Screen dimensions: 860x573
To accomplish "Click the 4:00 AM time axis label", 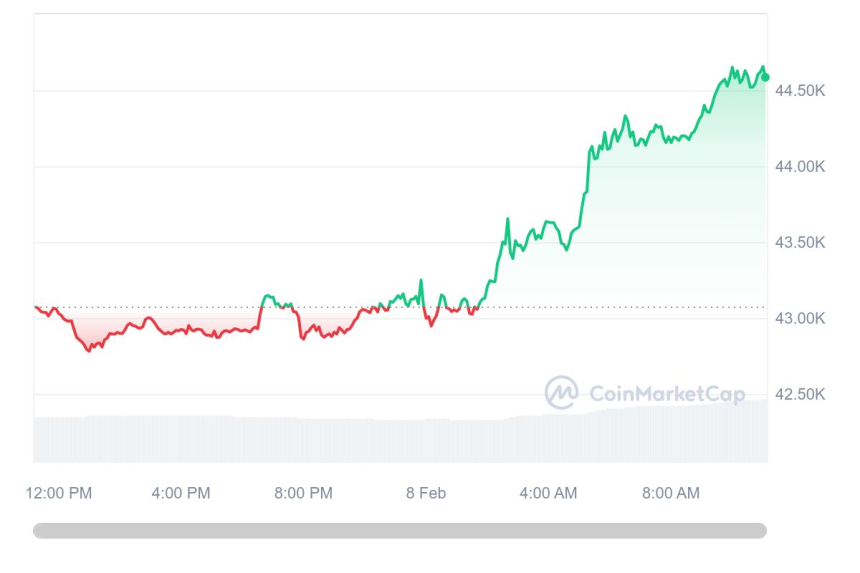I will [x=548, y=493].
